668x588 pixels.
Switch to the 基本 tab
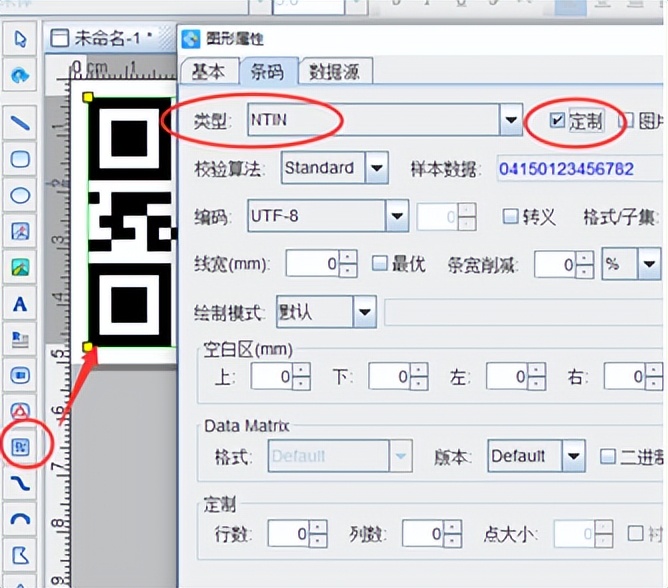[209, 72]
